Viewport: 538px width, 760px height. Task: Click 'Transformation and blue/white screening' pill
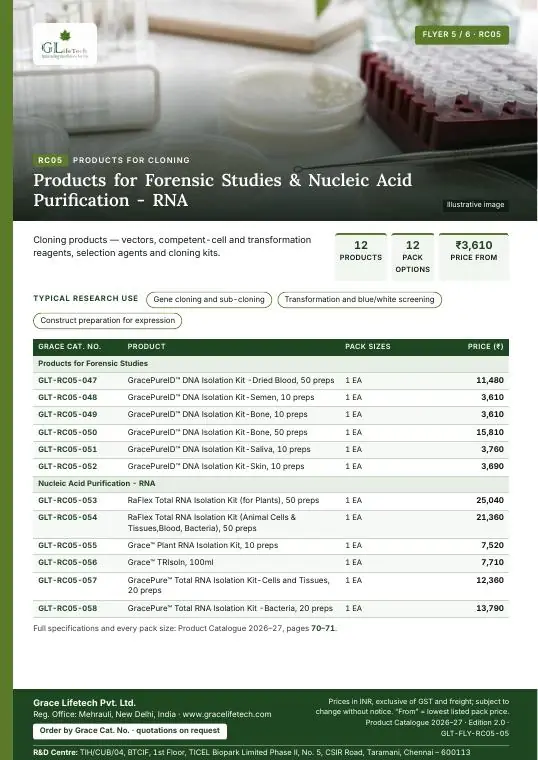[x=359, y=300]
